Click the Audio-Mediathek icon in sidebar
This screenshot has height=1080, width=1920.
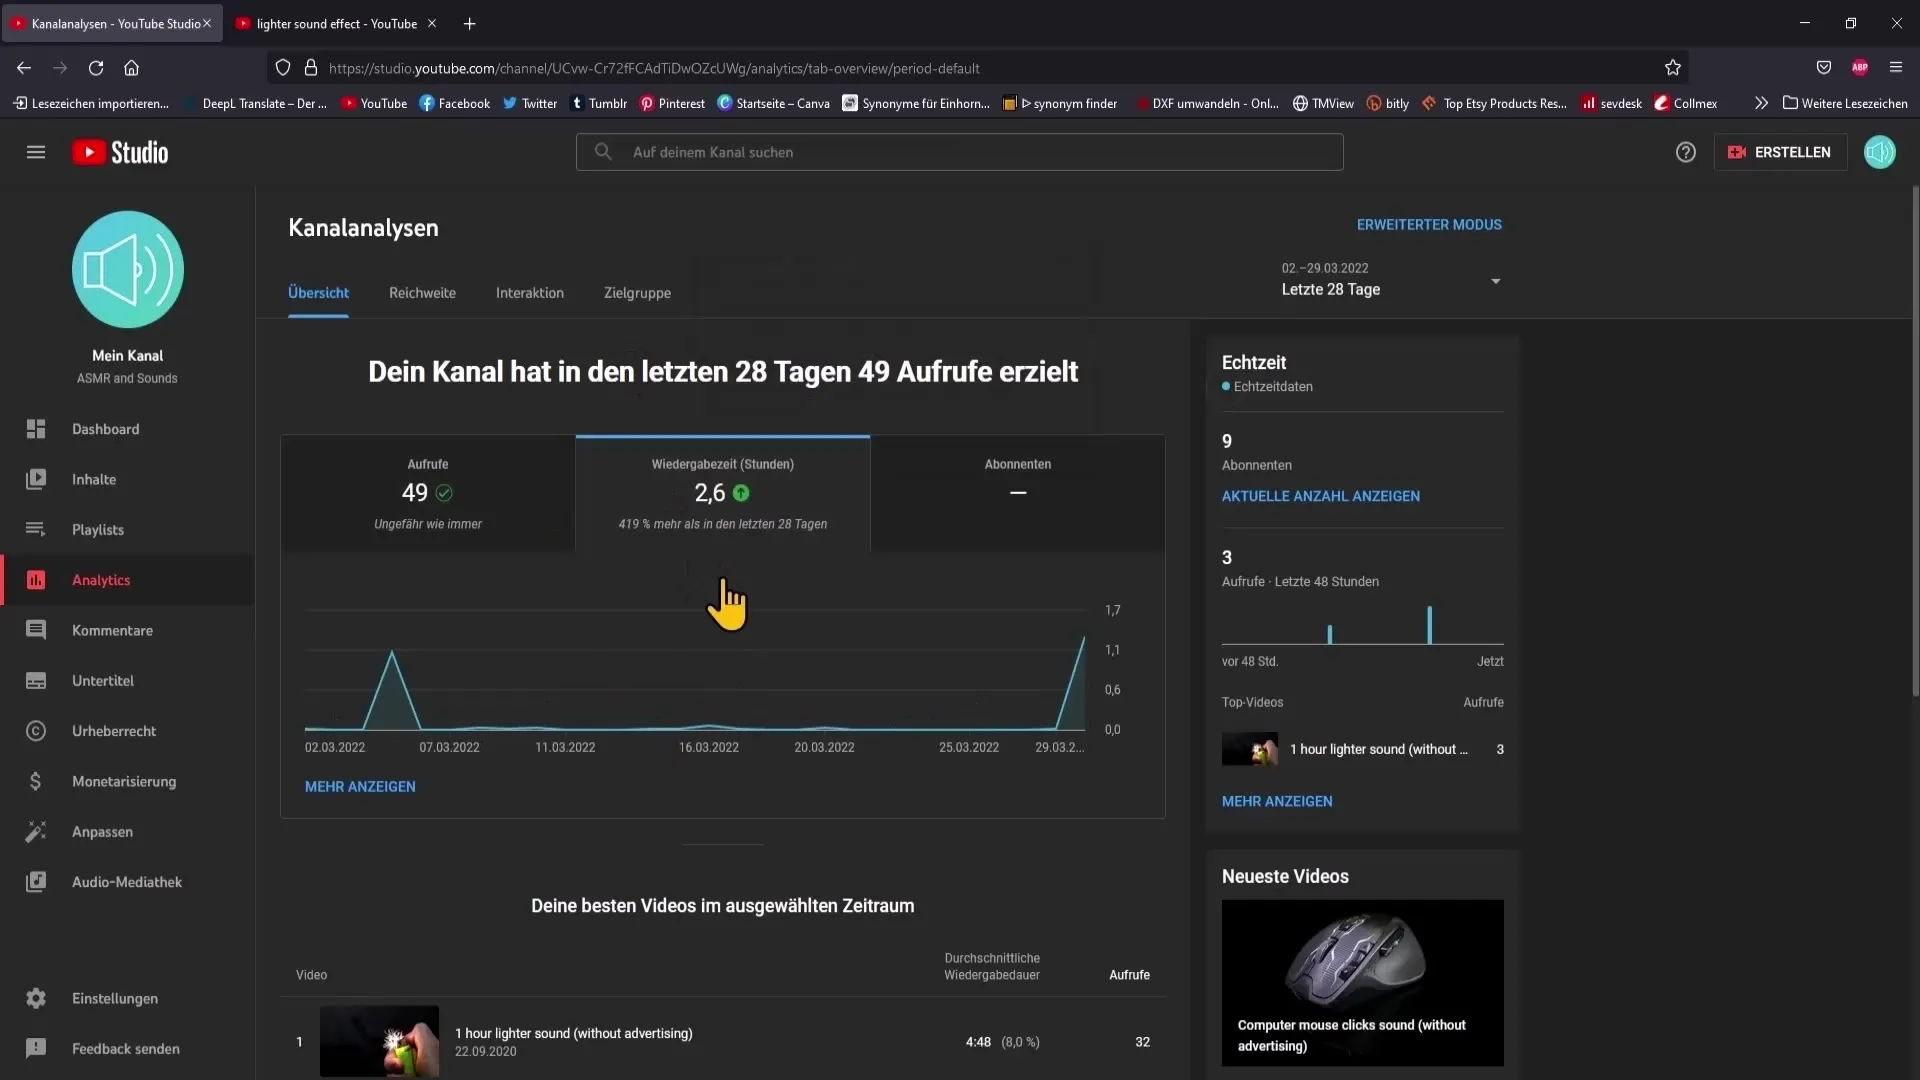tap(34, 882)
